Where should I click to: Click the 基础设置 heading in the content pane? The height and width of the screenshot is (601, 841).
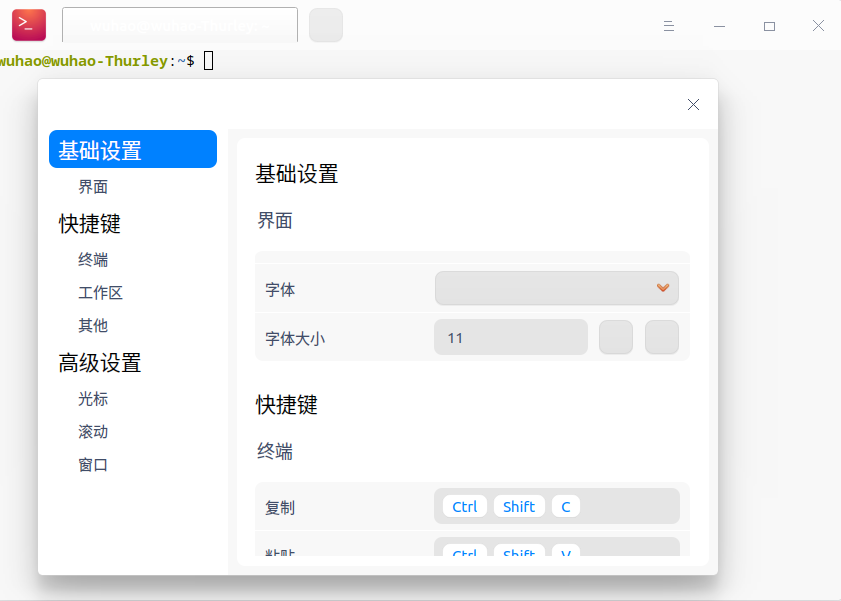pos(297,174)
